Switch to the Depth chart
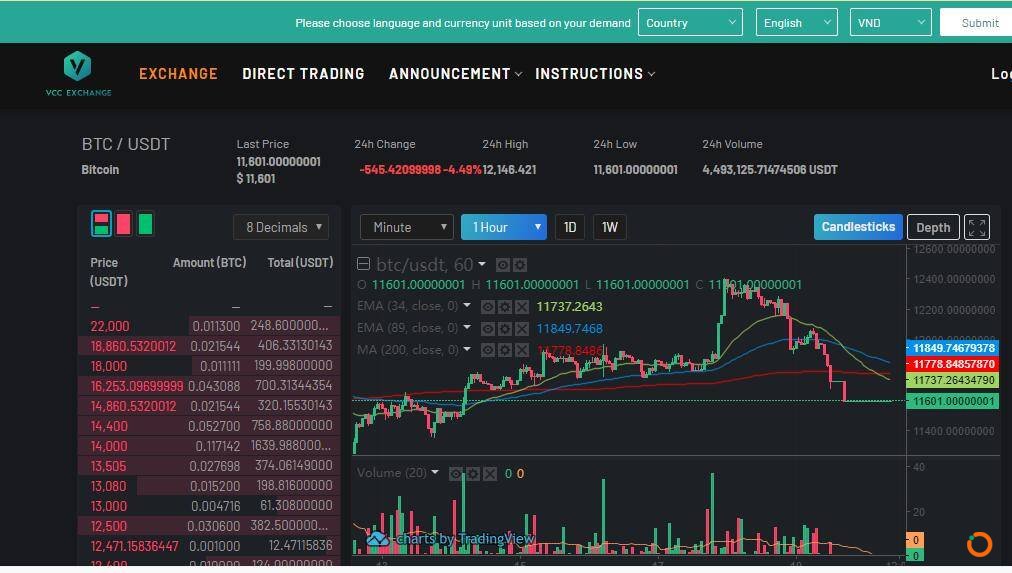The height and width of the screenshot is (573, 1012). 933,227
